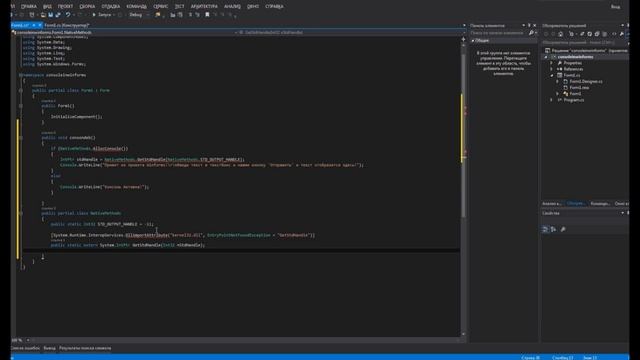Expand the References node in Solution Explorer
The height and width of the screenshot is (360, 640).
(551, 69)
